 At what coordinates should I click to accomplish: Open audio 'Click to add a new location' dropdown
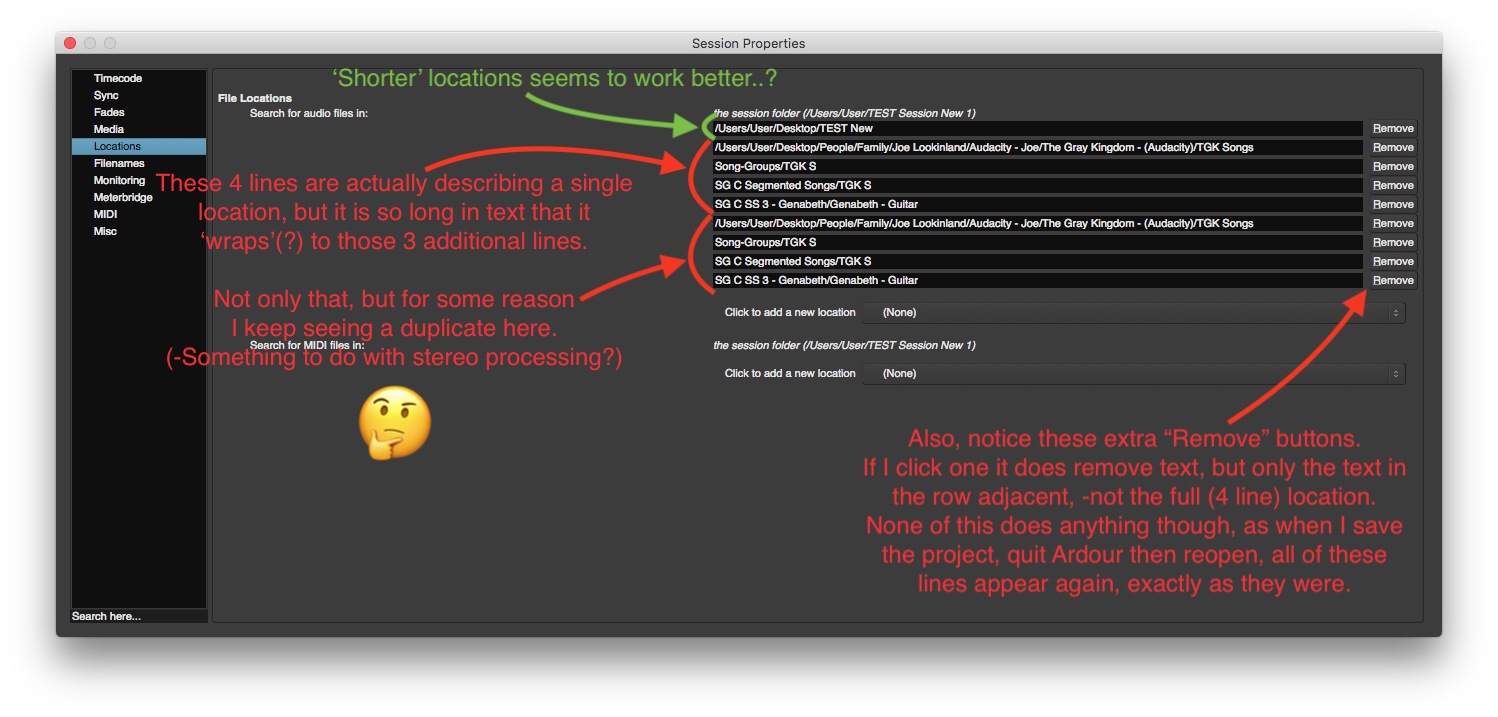point(1133,313)
